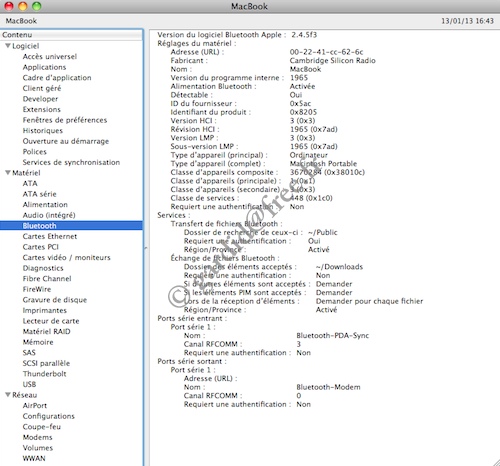Collapse the Logiciel section triangle
Screen dimensions: 500x466
coord(7,46)
